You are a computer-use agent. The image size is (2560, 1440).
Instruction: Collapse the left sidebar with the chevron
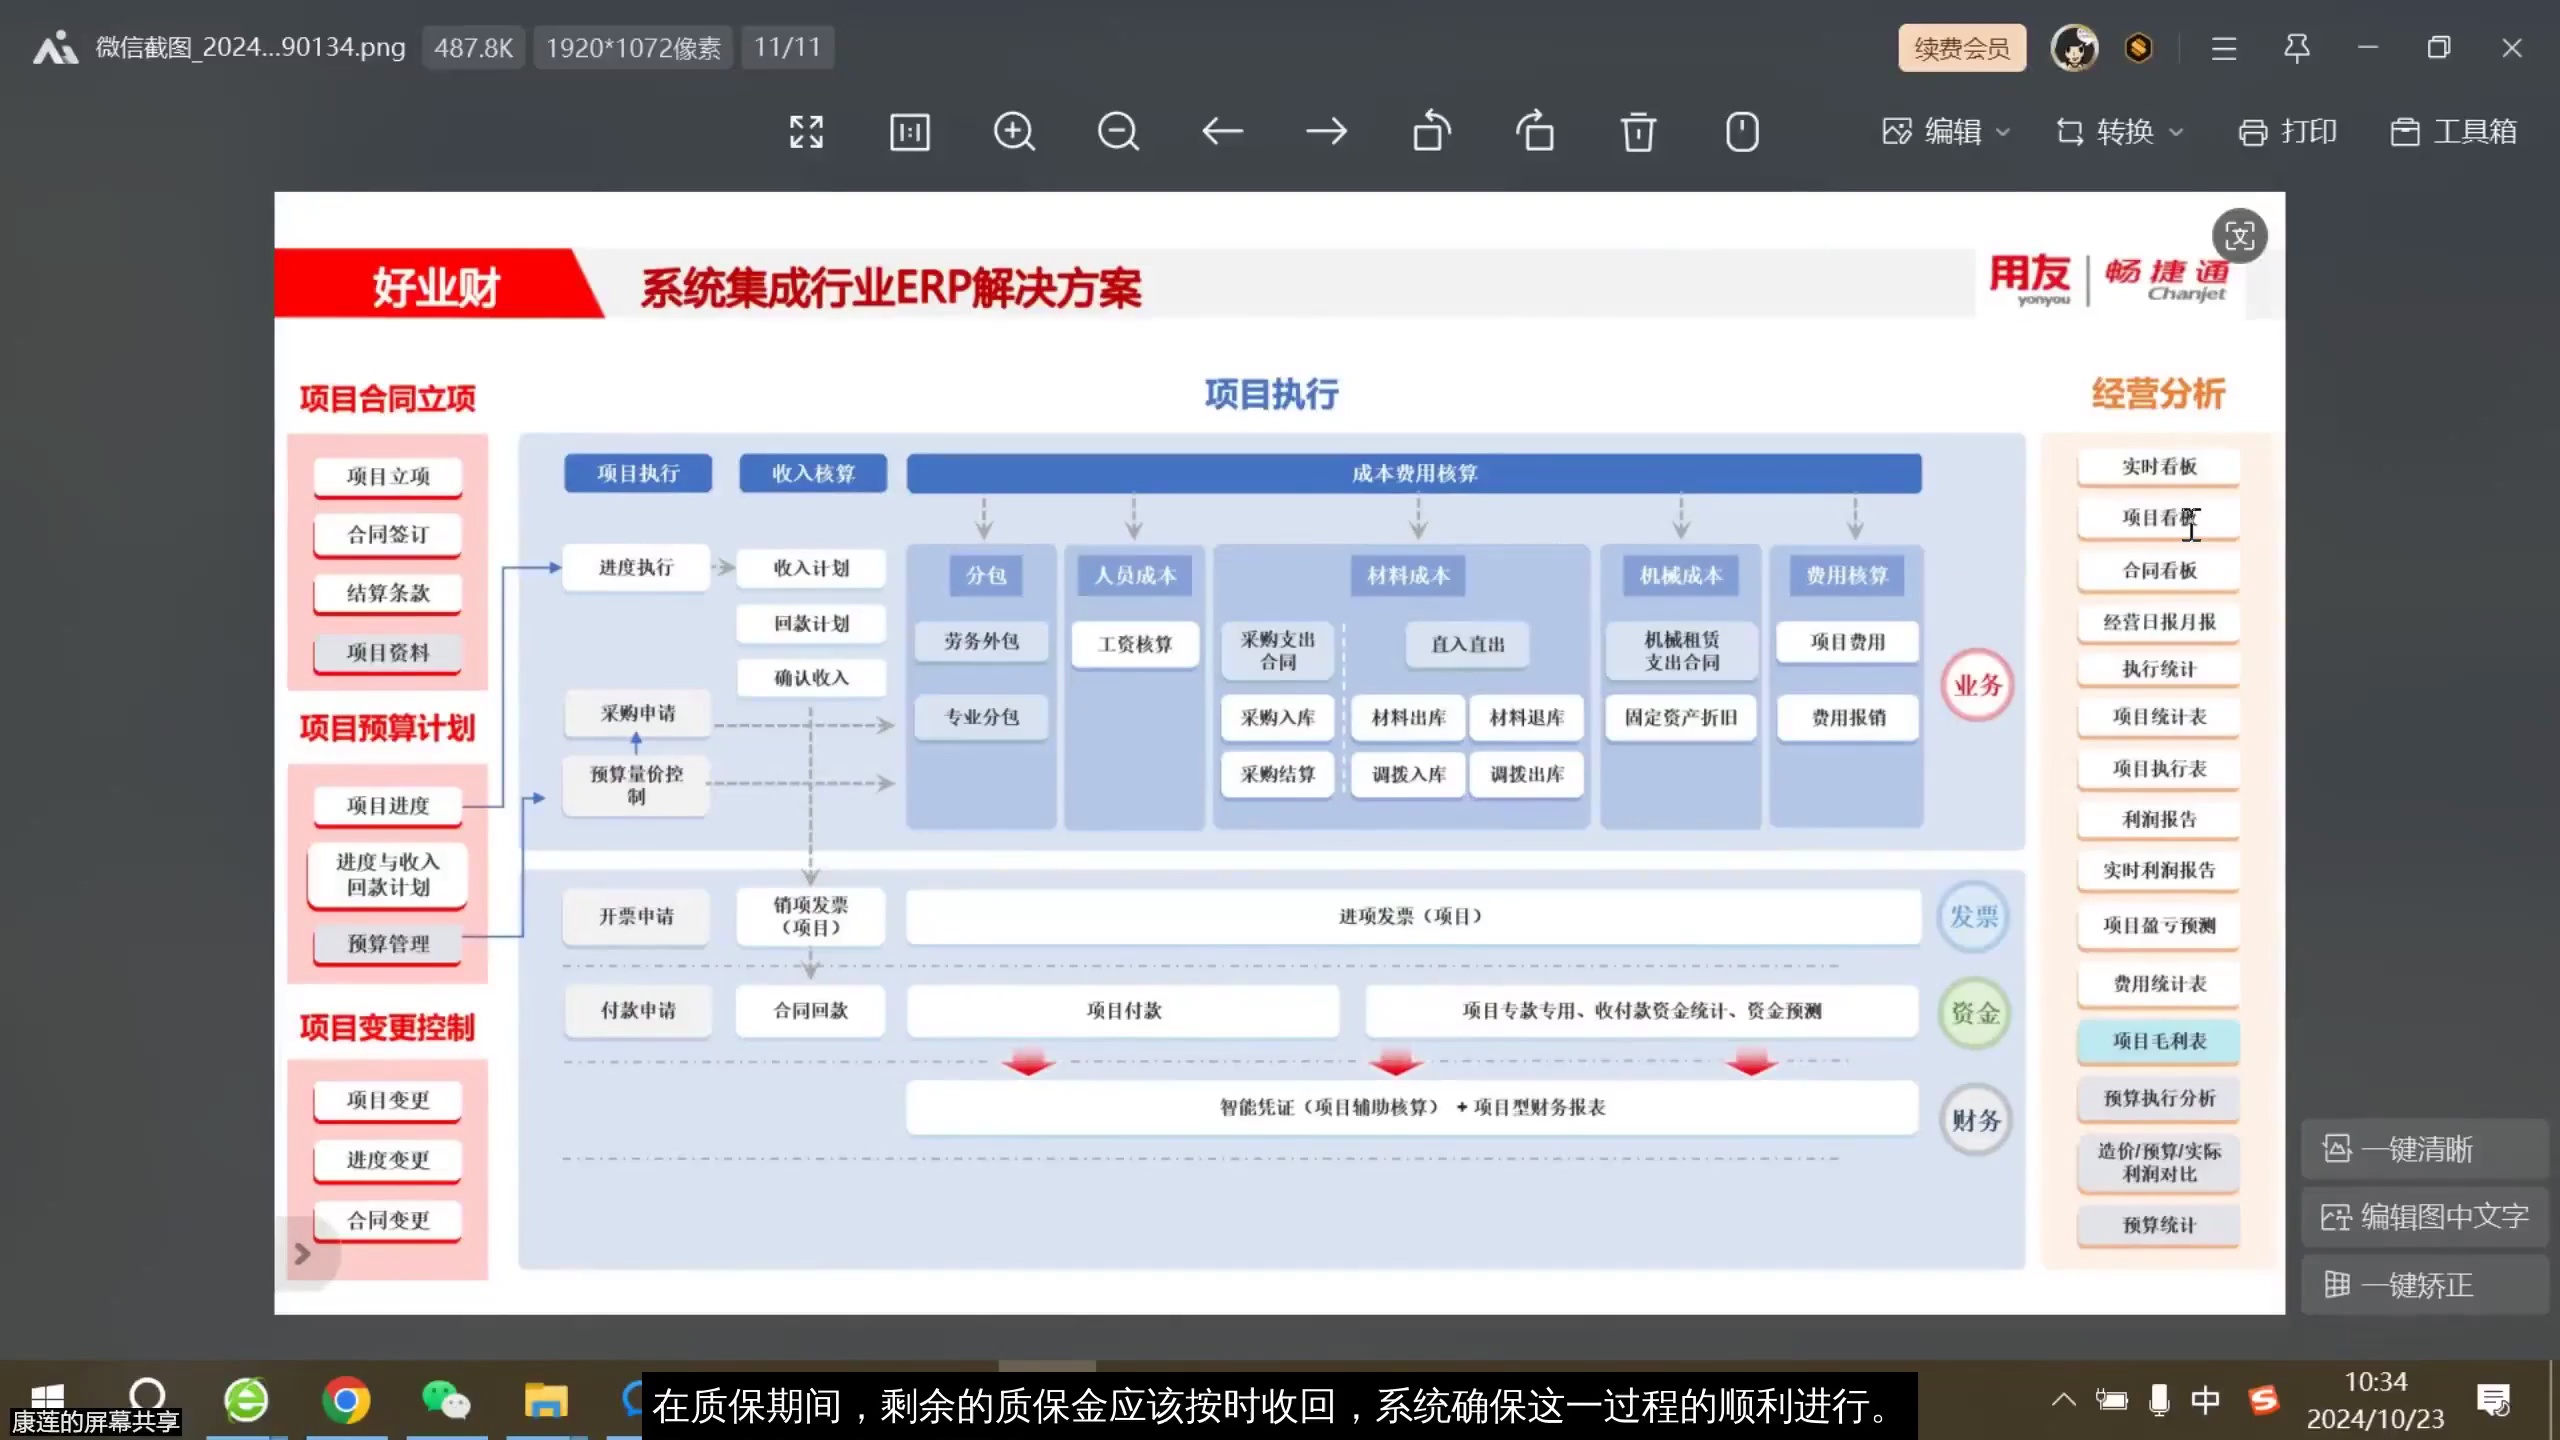[303, 1252]
